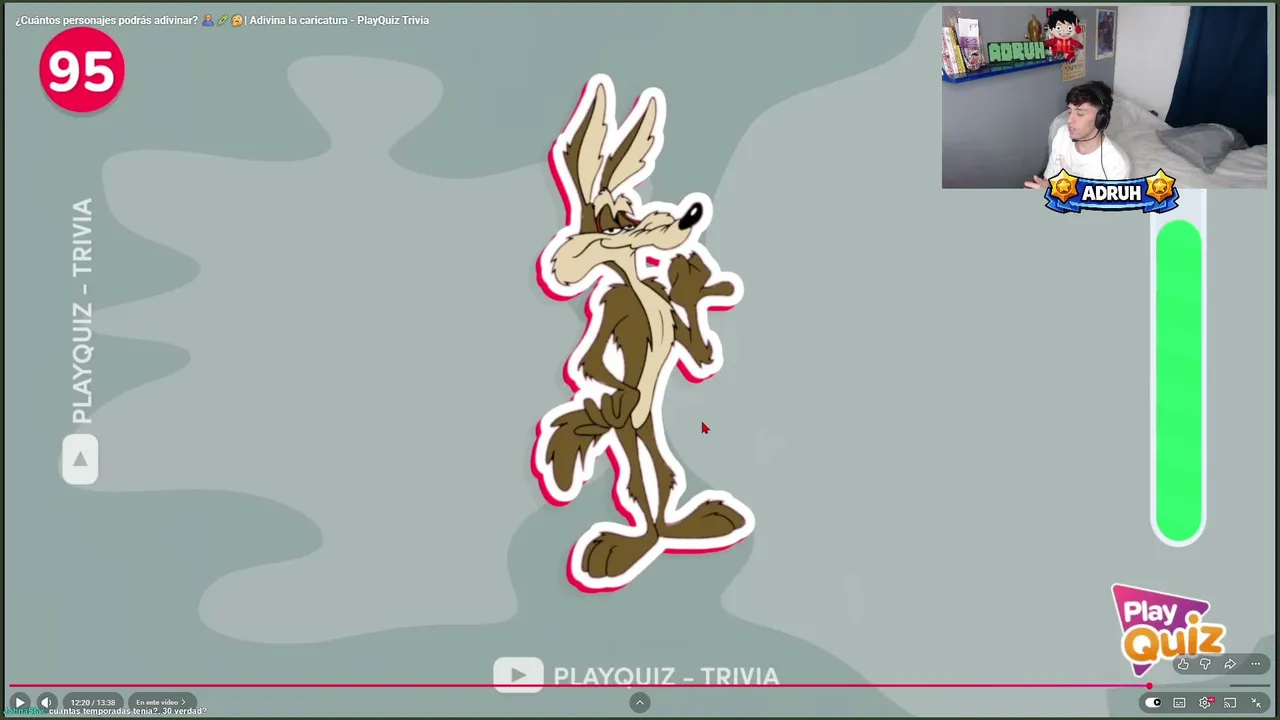The width and height of the screenshot is (1280, 720).
Task: Exit full screen mode
Action: click(x=1257, y=703)
